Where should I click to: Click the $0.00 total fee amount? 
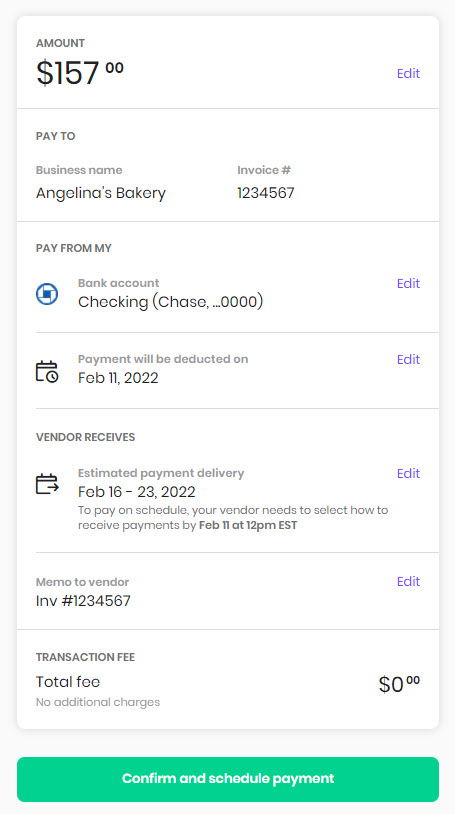click(x=399, y=684)
